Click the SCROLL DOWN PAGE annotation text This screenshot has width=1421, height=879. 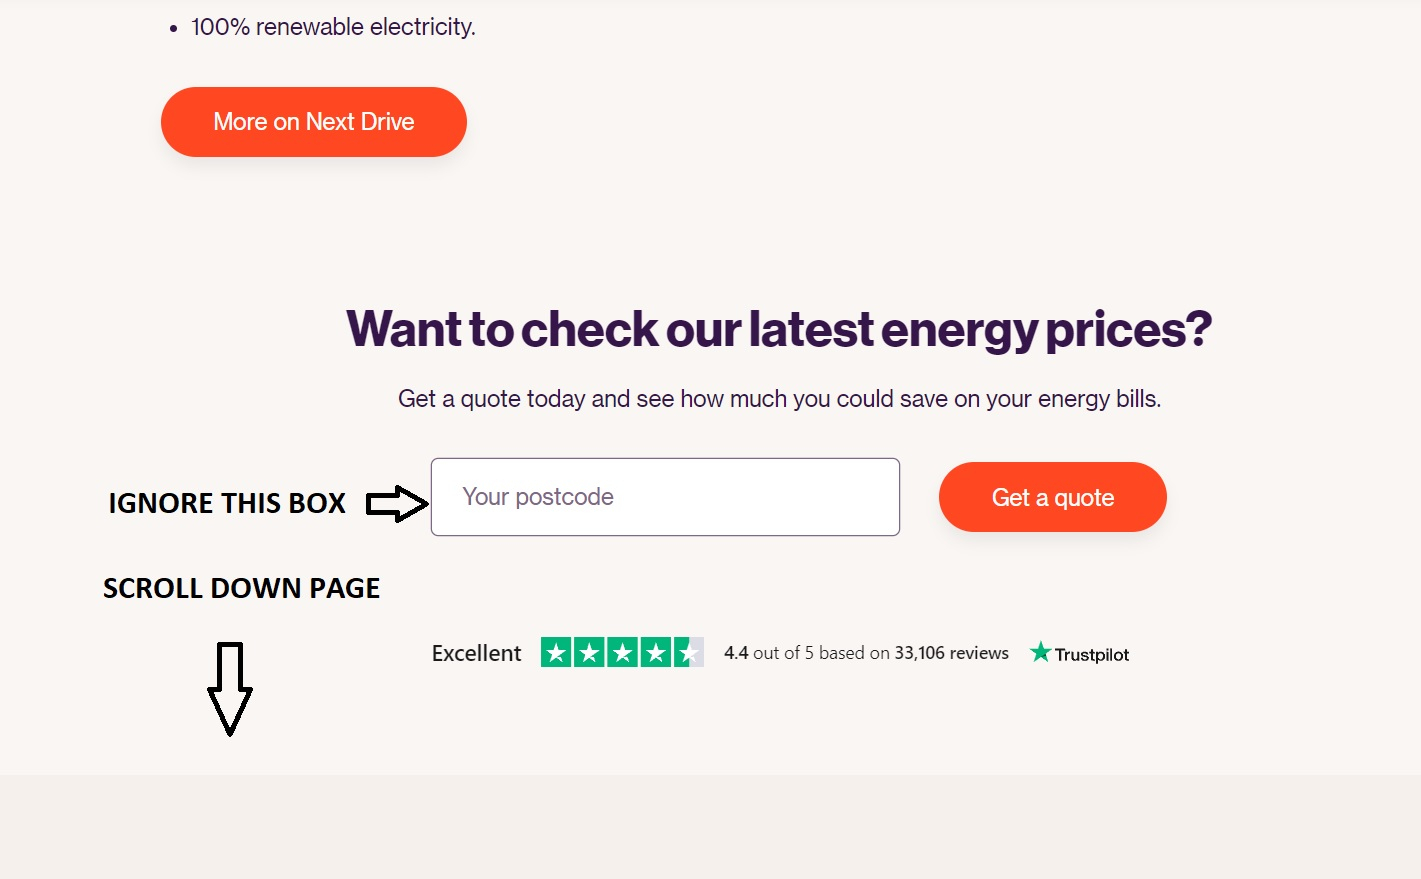pyautogui.click(x=241, y=588)
